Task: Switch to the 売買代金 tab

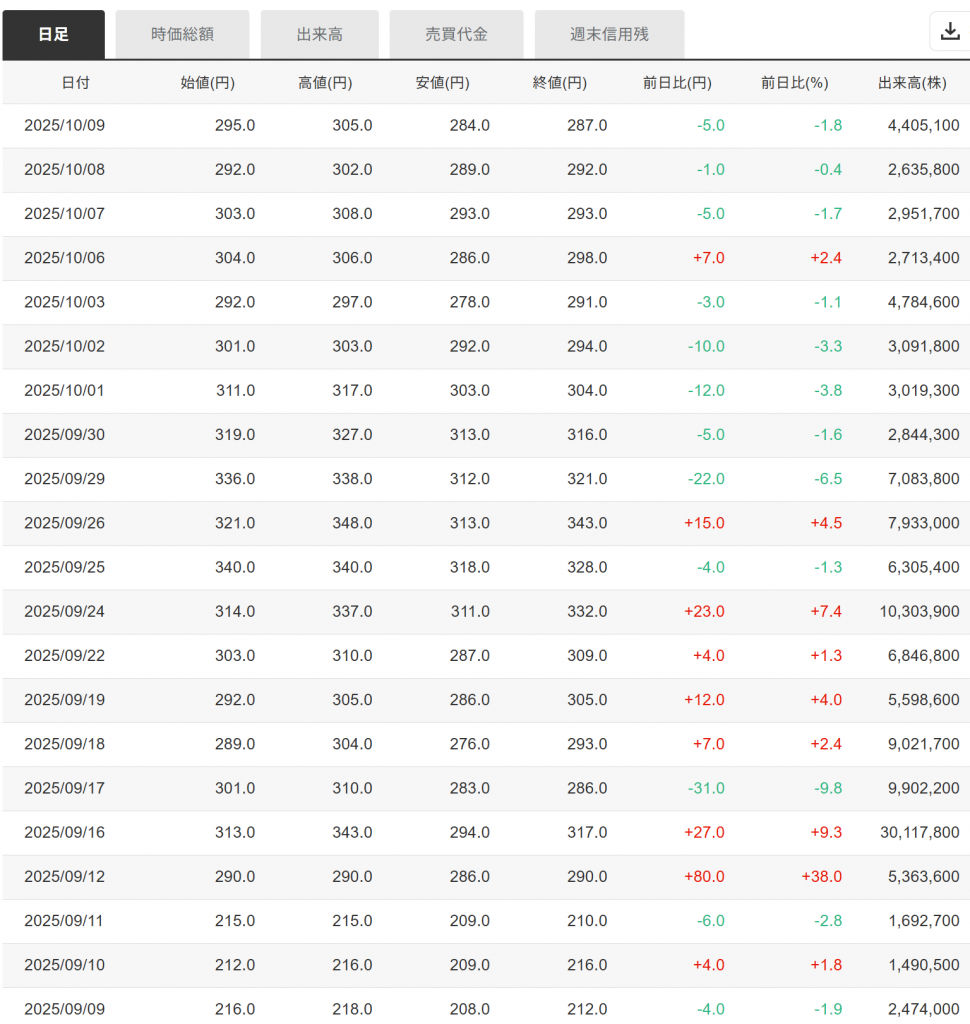Action: click(x=456, y=34)
